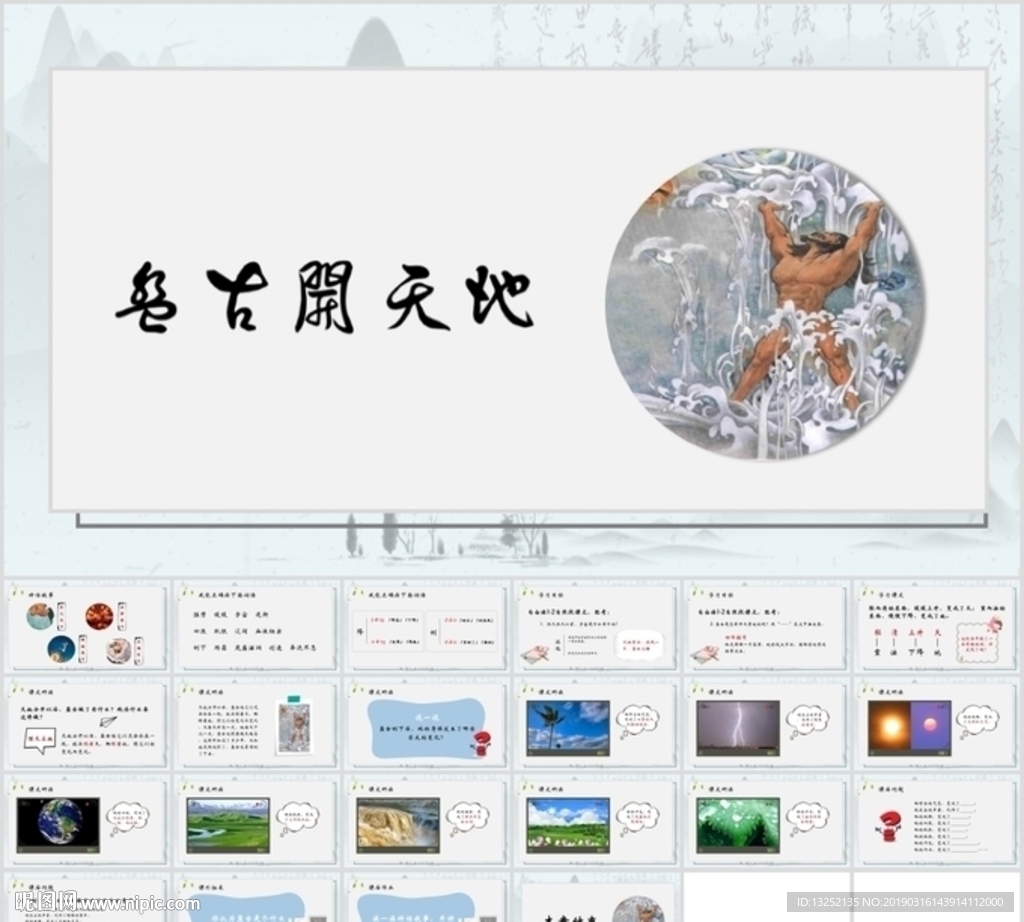Click the thought bubble beside dewy leaves photo
The image size is (1024, 922).
(807, 819)
